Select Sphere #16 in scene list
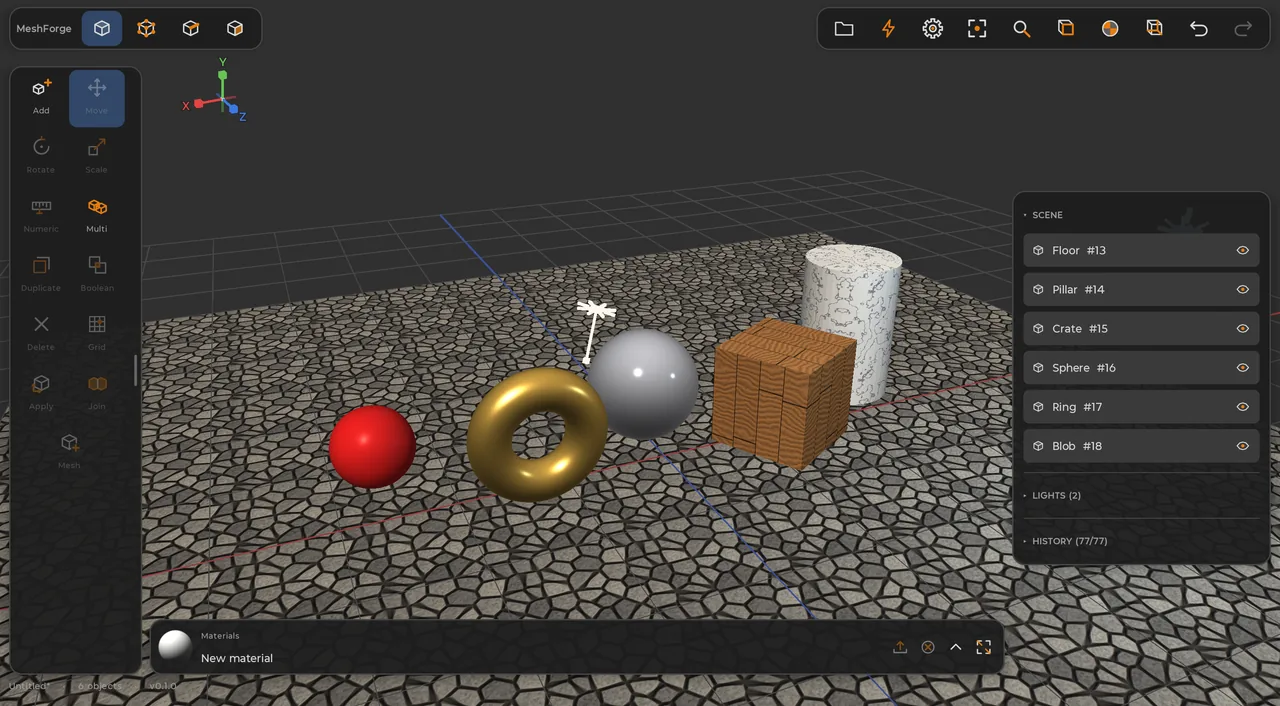 [x=1141, y=368]
